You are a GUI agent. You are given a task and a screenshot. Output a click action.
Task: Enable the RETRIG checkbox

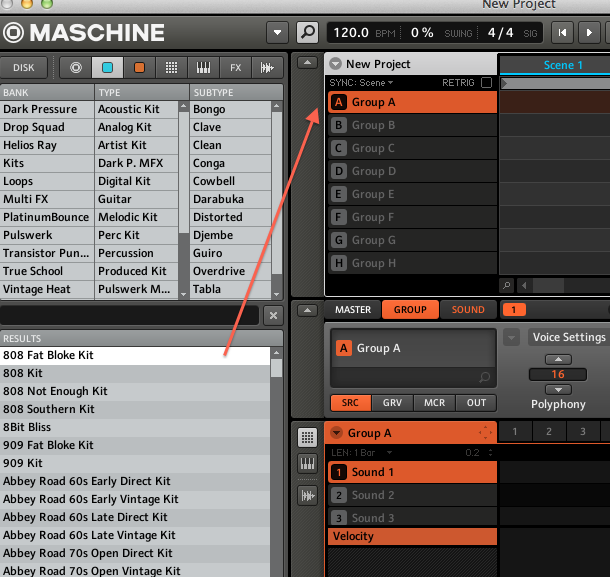(486, 82)
